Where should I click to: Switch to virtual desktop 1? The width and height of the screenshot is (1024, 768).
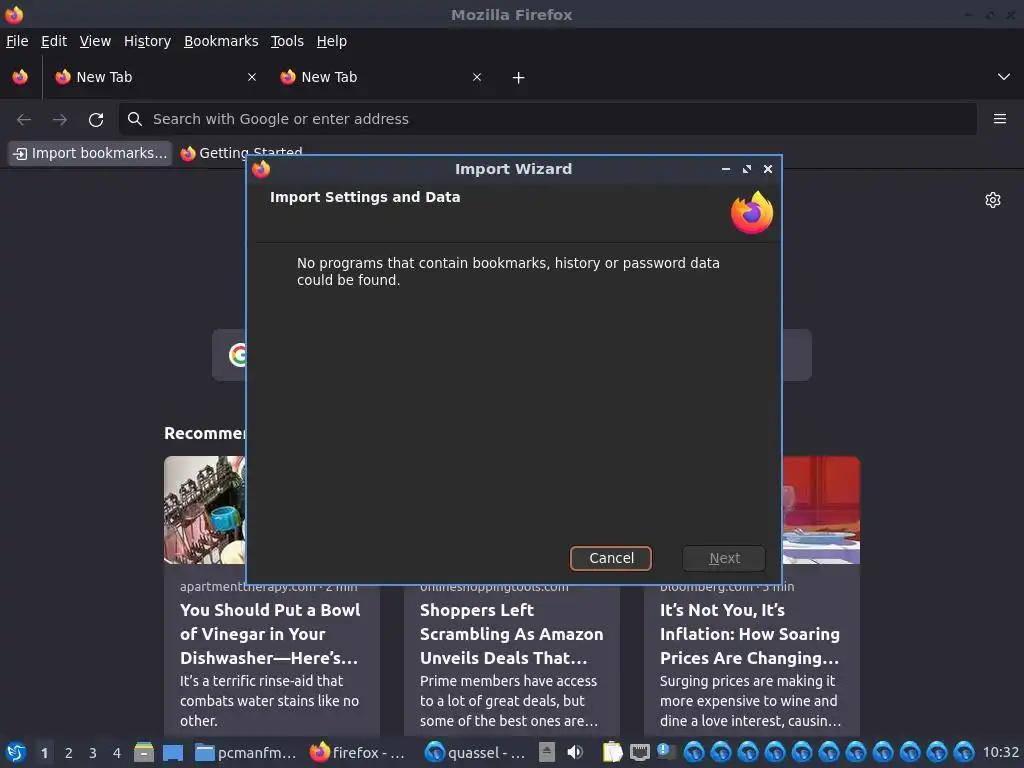coord(44,752)
